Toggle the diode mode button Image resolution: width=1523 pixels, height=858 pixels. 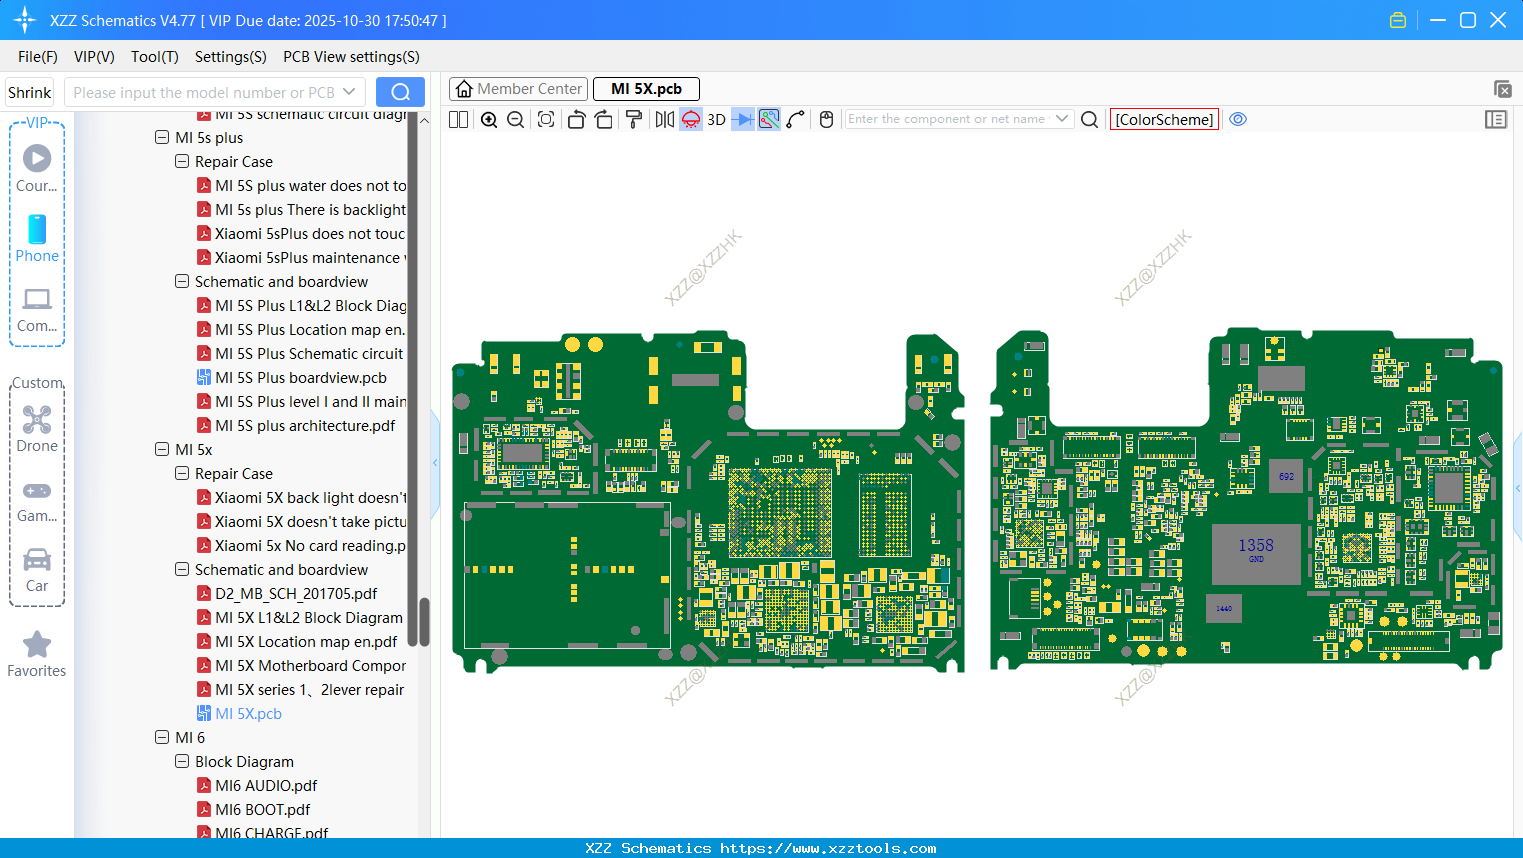coord(742,120)
